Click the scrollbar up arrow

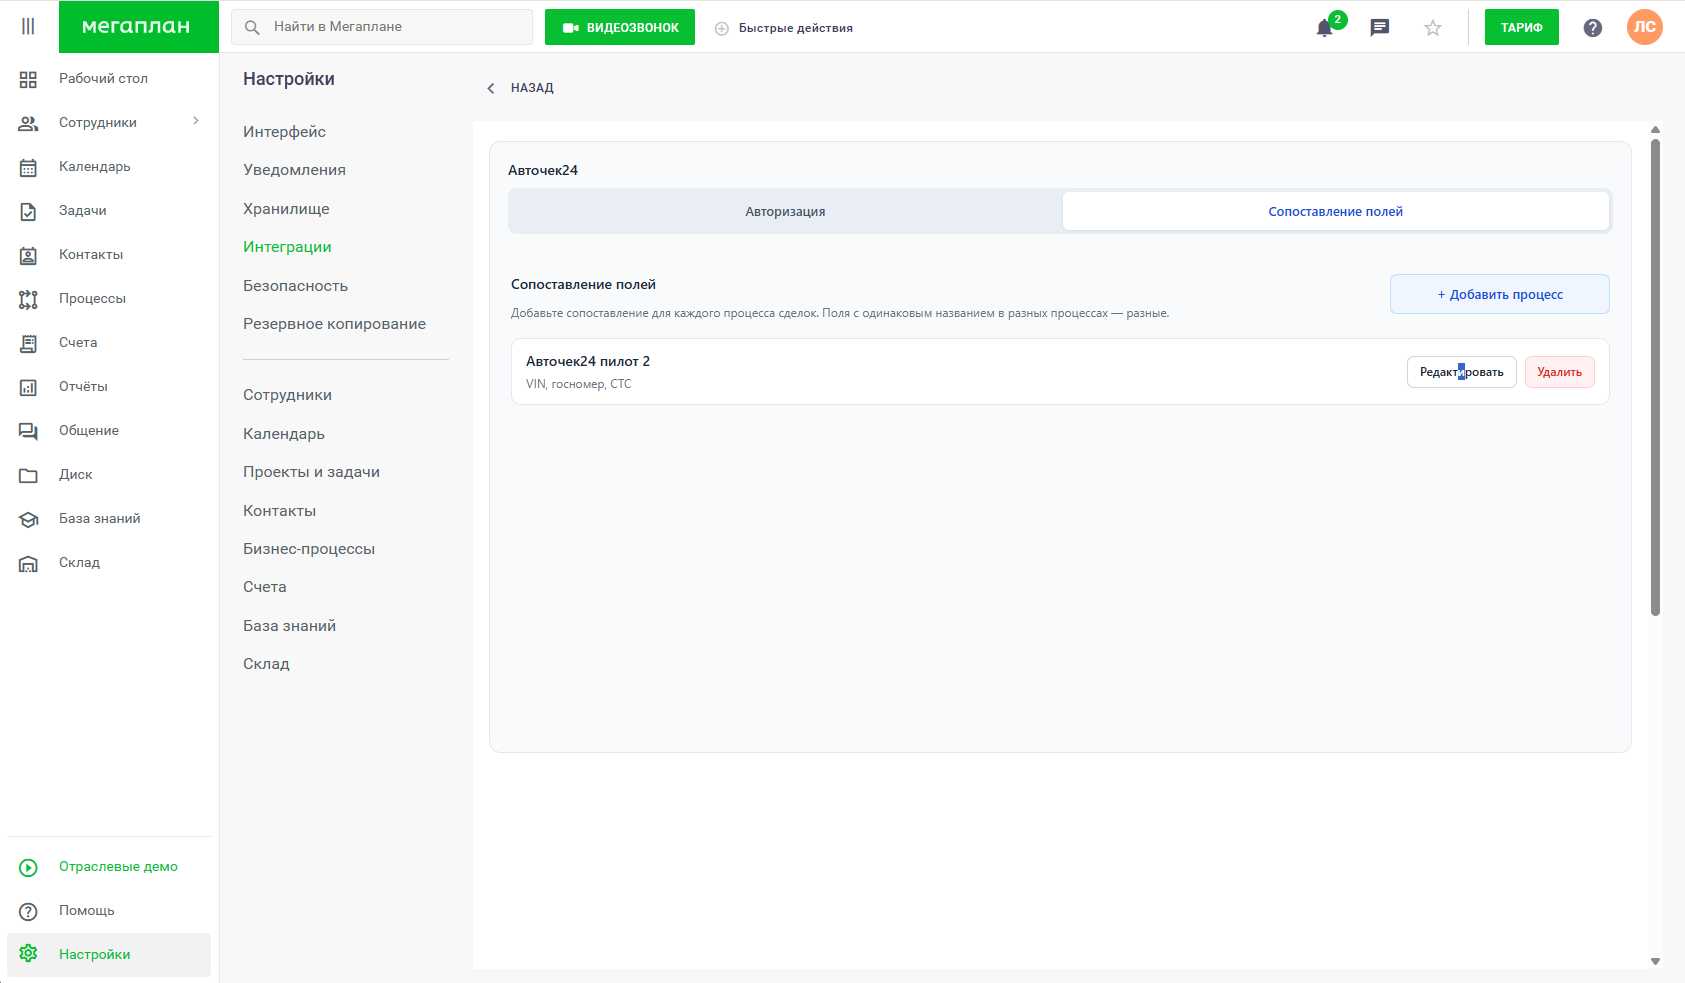pyautogui.click(x=1655, y=129)
